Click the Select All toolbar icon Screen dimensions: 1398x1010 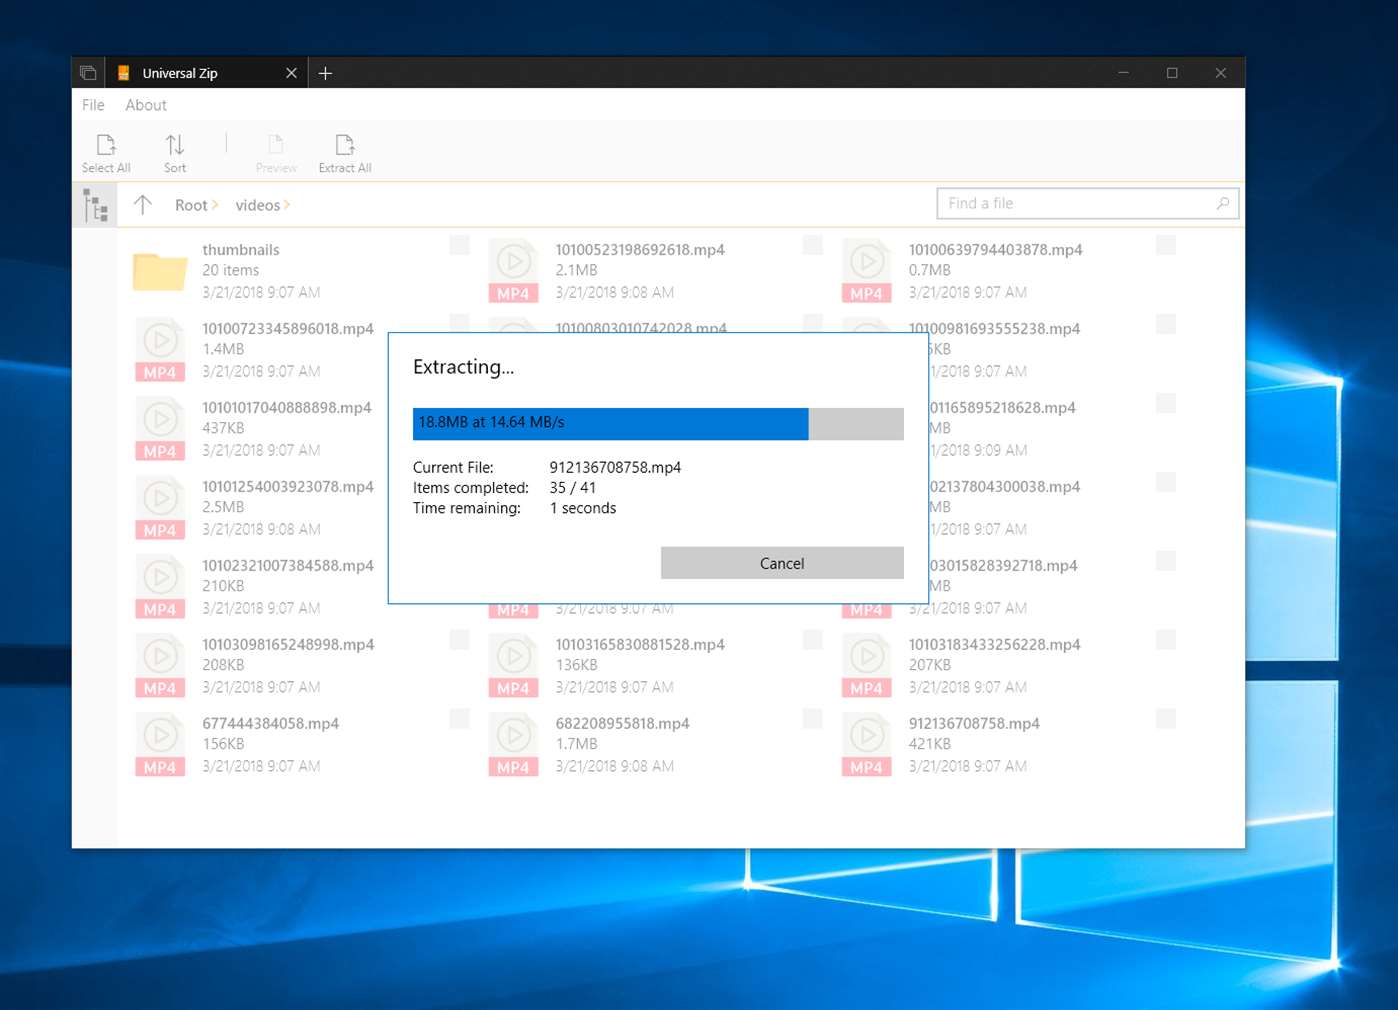click(x=106, y=145)
